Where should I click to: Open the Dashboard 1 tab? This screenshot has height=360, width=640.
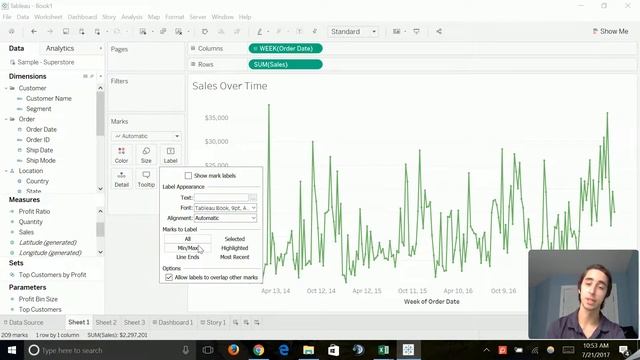click(173, 322)
